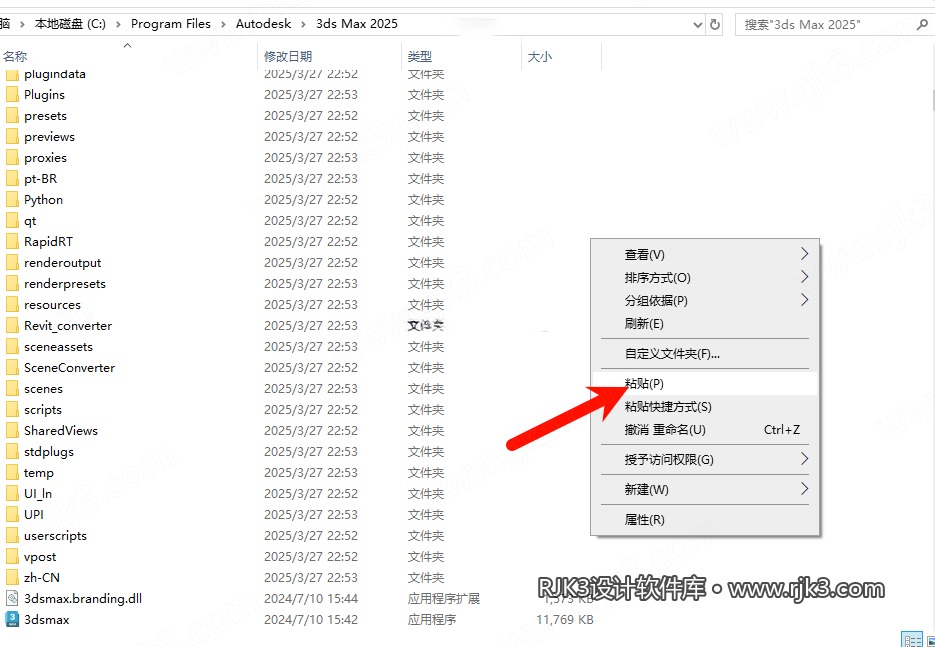Click the Plugins folder icon
935x647 pixels.
(x=12, y=95)
